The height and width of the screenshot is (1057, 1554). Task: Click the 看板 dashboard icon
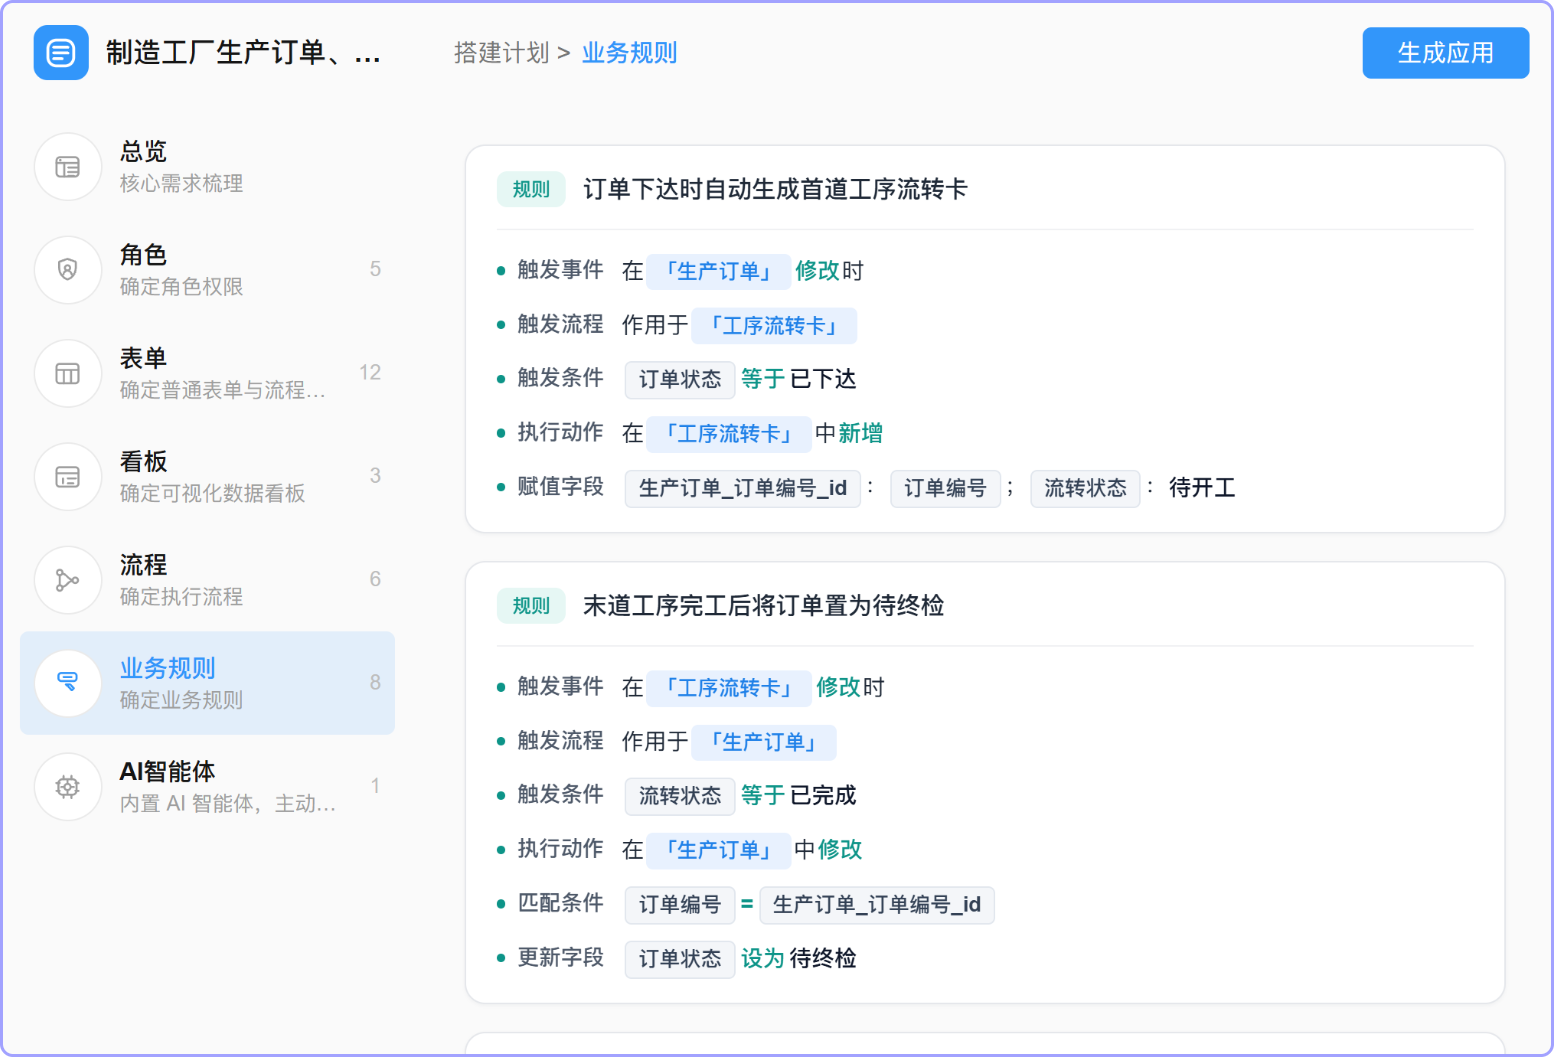(68, 477)
